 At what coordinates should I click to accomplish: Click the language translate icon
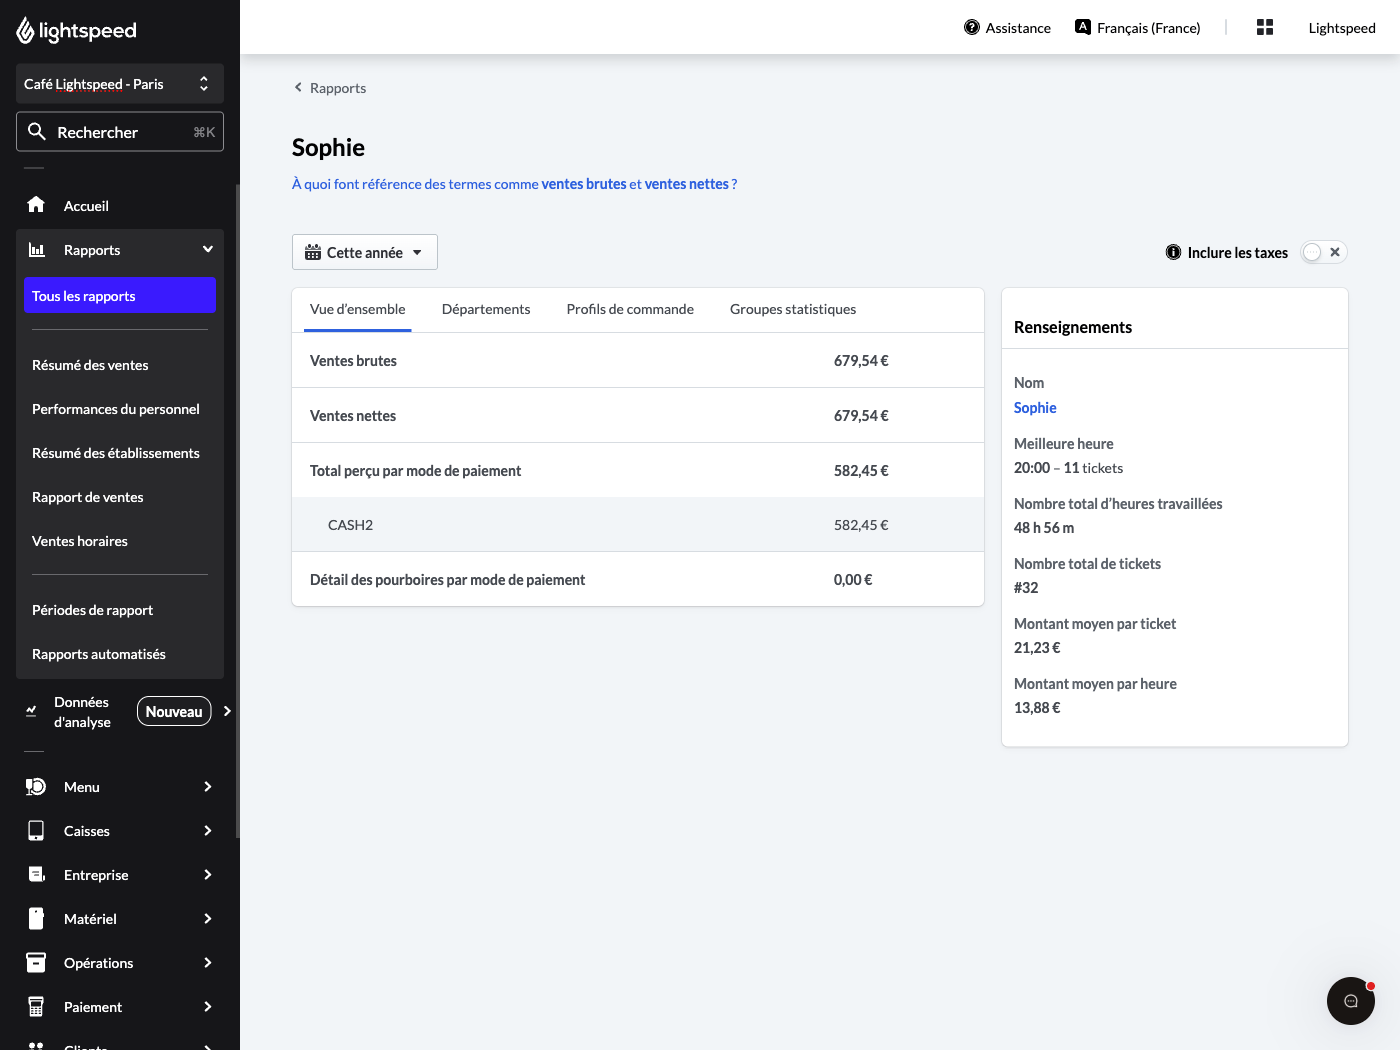(x=1083, y=27)
